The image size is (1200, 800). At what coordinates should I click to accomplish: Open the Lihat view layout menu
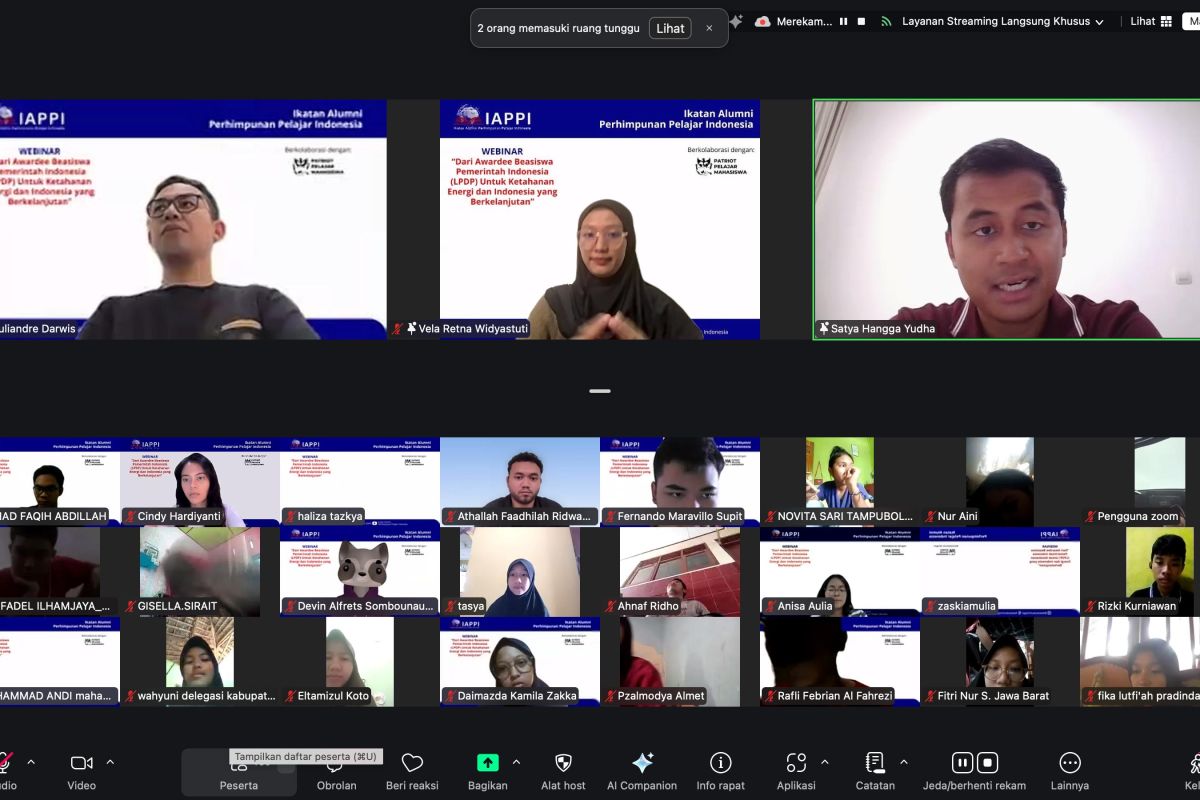pos(1151,21)
